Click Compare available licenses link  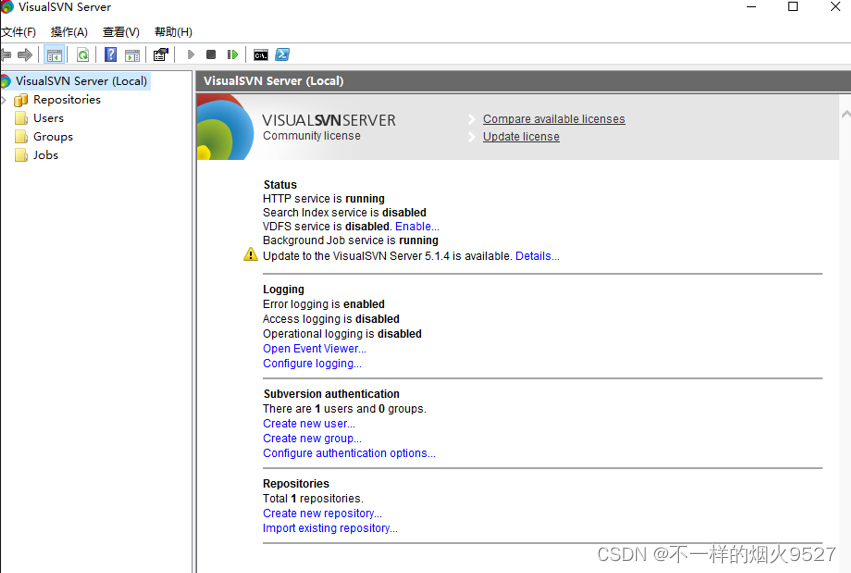click(554, 119)
